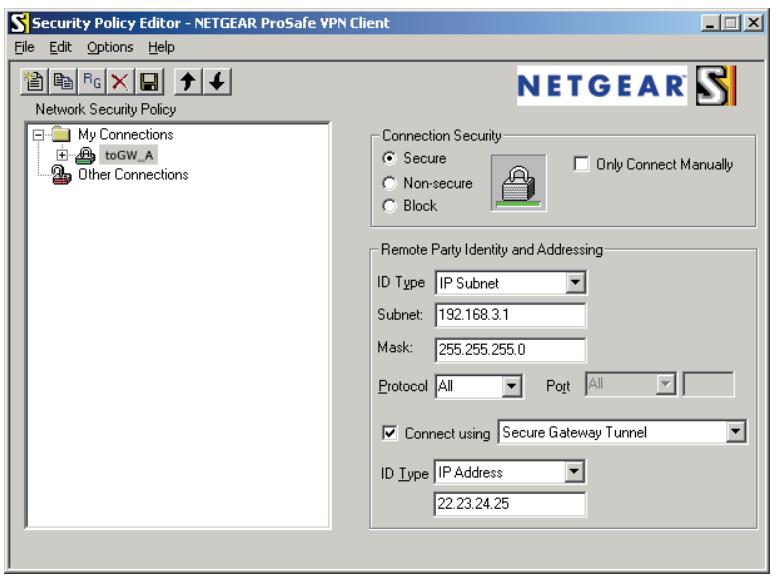Uncheck the Connect using checkbox
The image size is (775, 578).
(389, 433)
